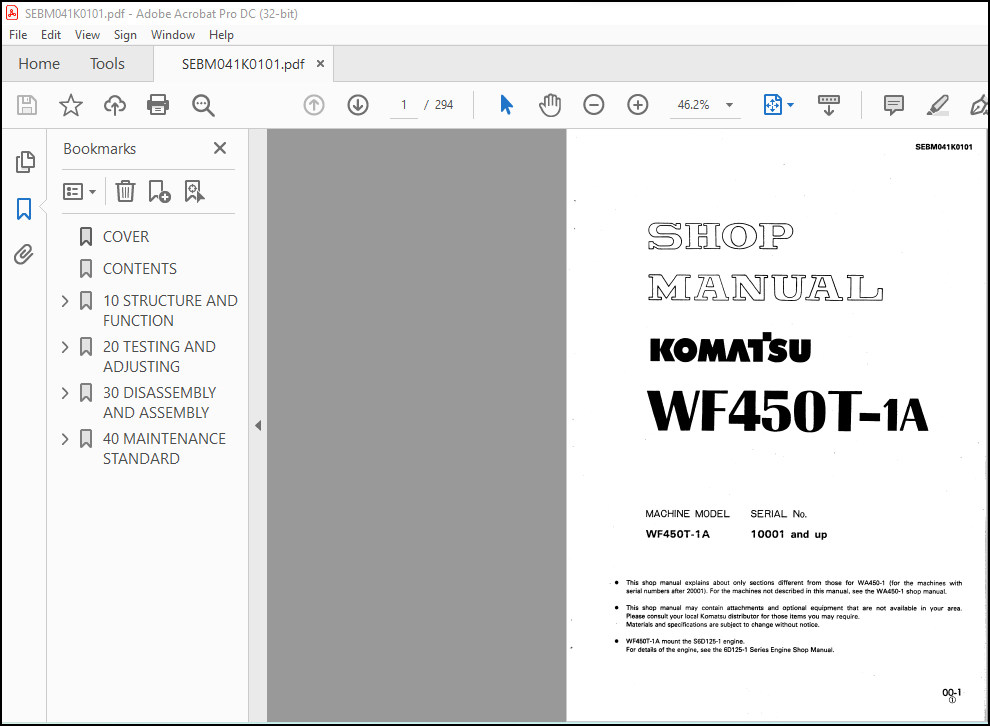Open the Attachments paperclip panel
Viewport: 990px width, 726px height.
coord(24,254)
